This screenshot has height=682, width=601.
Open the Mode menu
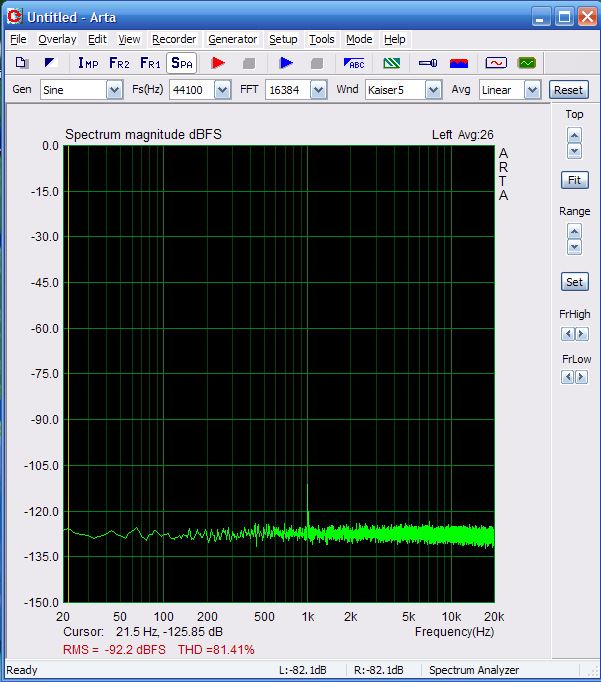(x=359, y=39)
